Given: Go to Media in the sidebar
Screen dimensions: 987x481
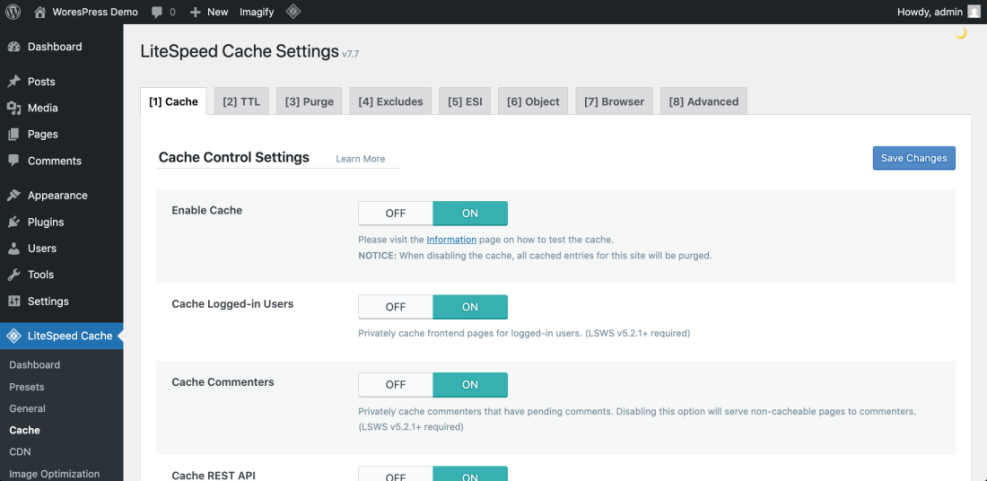Looking at the screenshot, I should 43,108.
